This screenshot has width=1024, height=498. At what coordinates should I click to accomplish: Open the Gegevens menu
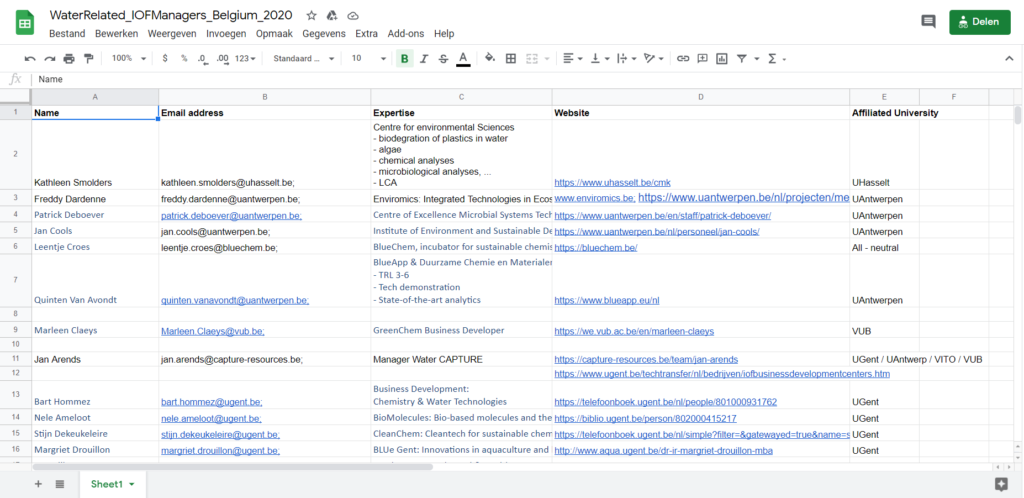click(x=325, y=34)
